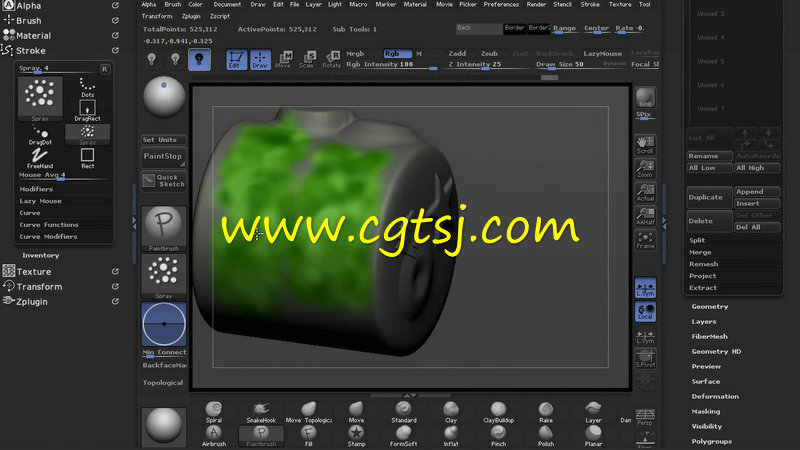Expand the FiberMesh subpalette

tap(709, 337)
